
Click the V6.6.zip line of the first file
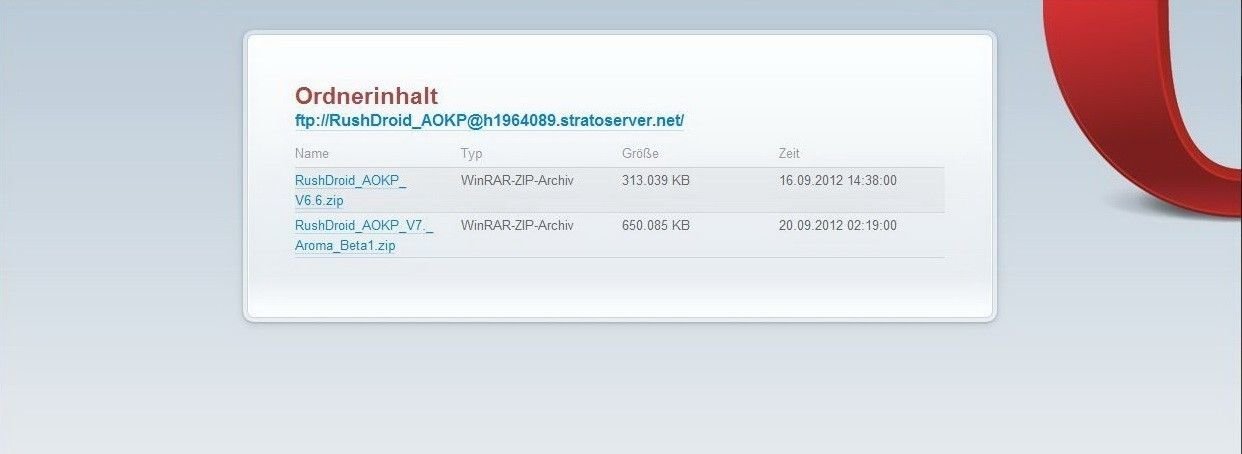(x=319, y=201)
